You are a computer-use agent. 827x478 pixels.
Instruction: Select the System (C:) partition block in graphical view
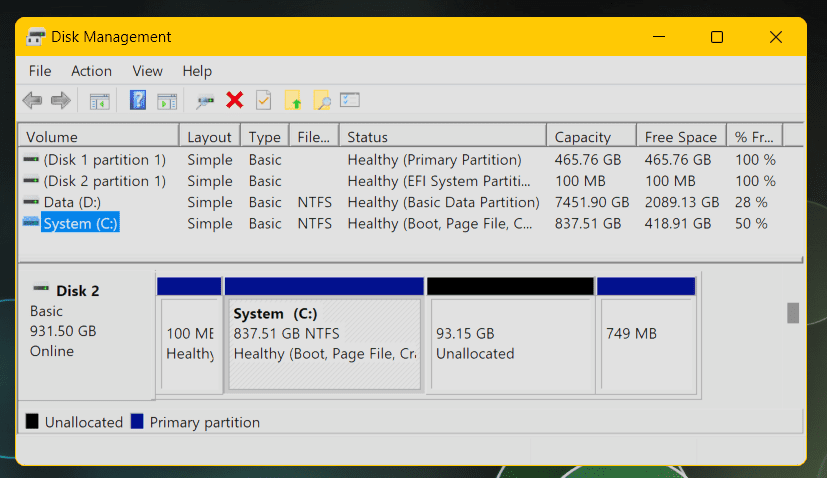324,336
